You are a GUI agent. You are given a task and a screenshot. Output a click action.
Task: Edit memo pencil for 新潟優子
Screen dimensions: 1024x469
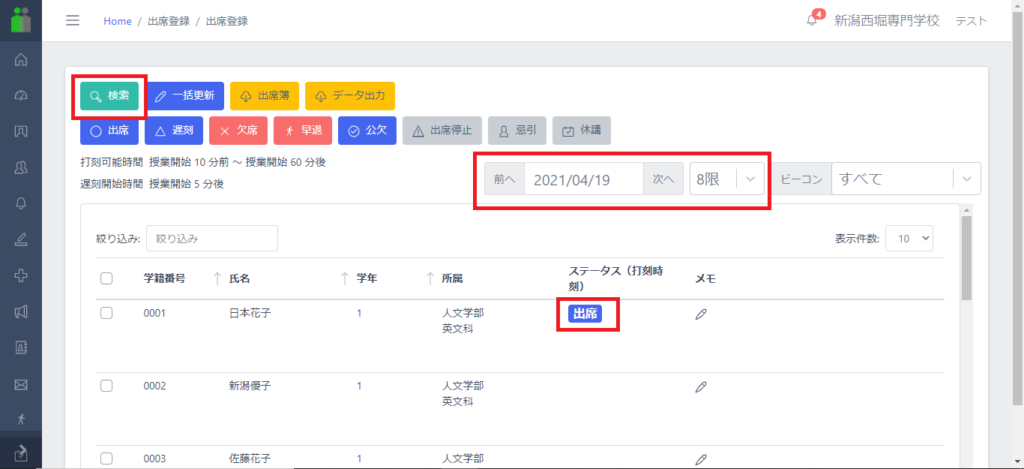click(x=701, y=387)
